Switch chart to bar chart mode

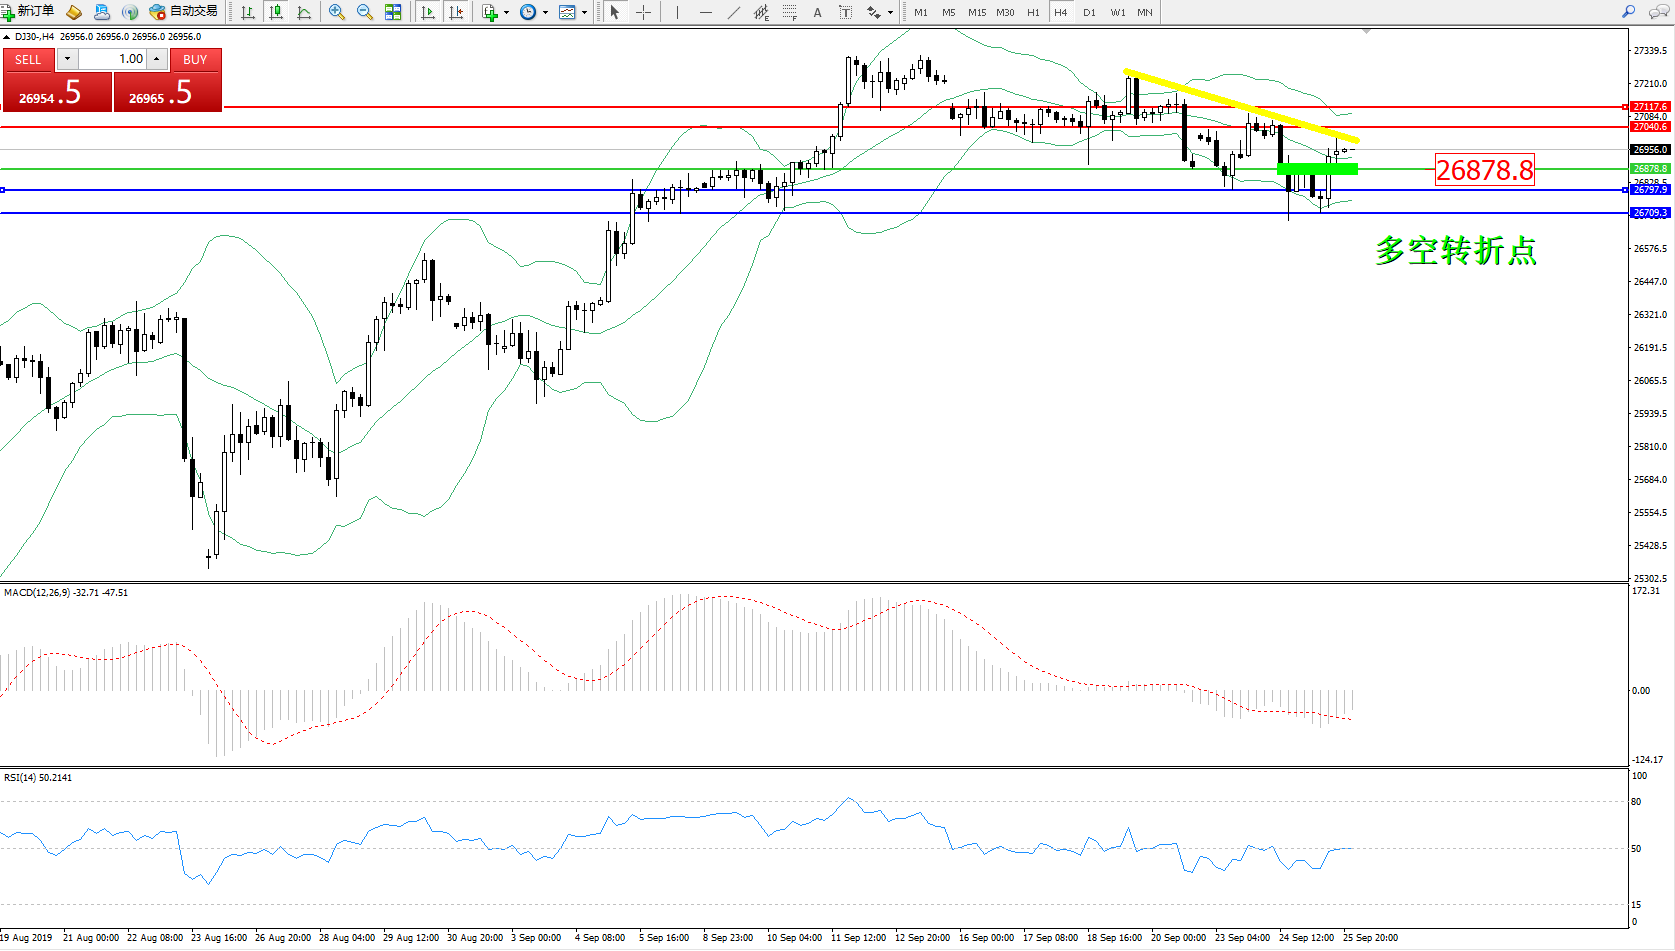coord(248,12)
